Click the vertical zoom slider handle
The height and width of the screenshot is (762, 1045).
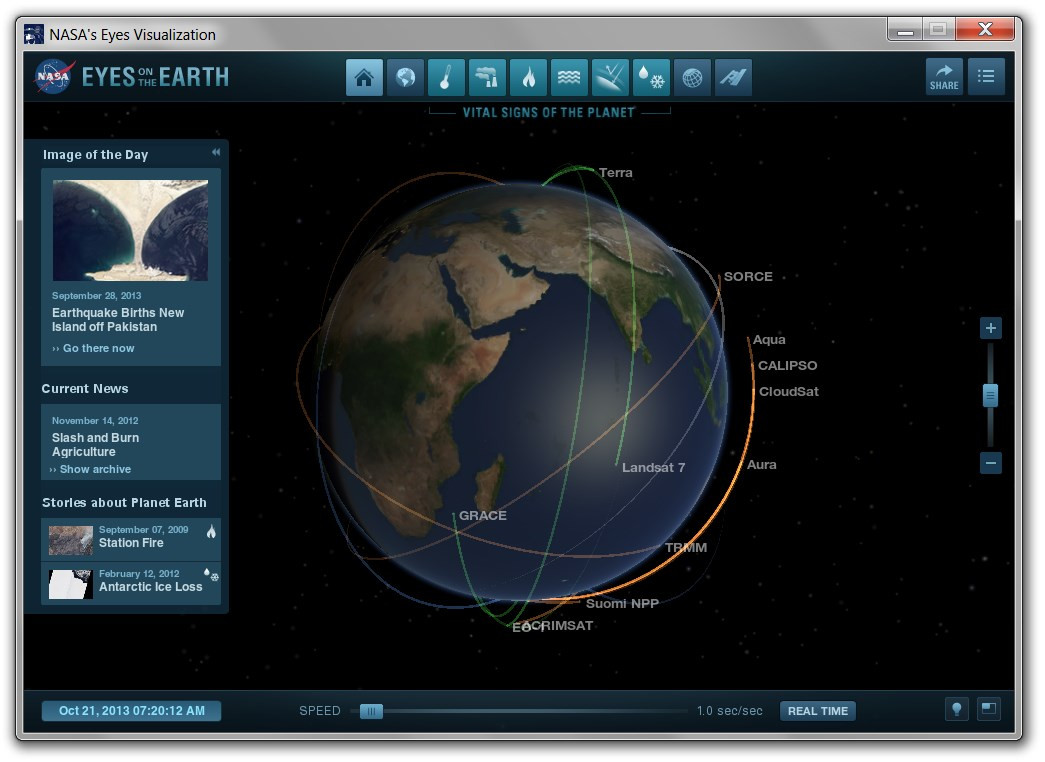[990, 395]
